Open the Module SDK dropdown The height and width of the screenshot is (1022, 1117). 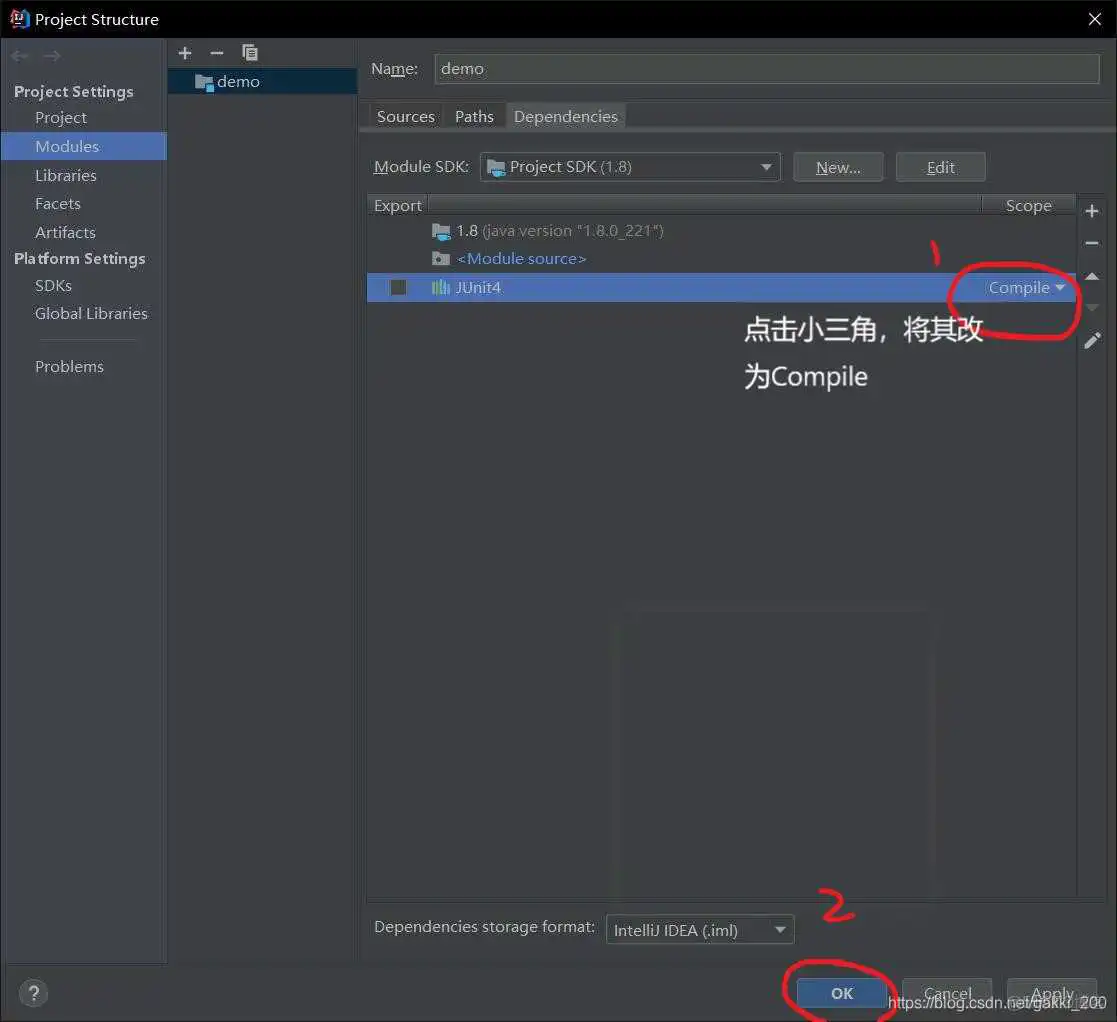tap(766, 167)
